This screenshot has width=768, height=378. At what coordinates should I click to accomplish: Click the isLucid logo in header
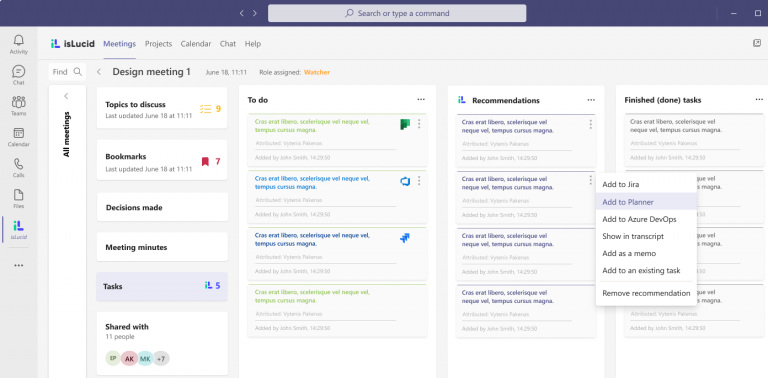tap(72, 44)
